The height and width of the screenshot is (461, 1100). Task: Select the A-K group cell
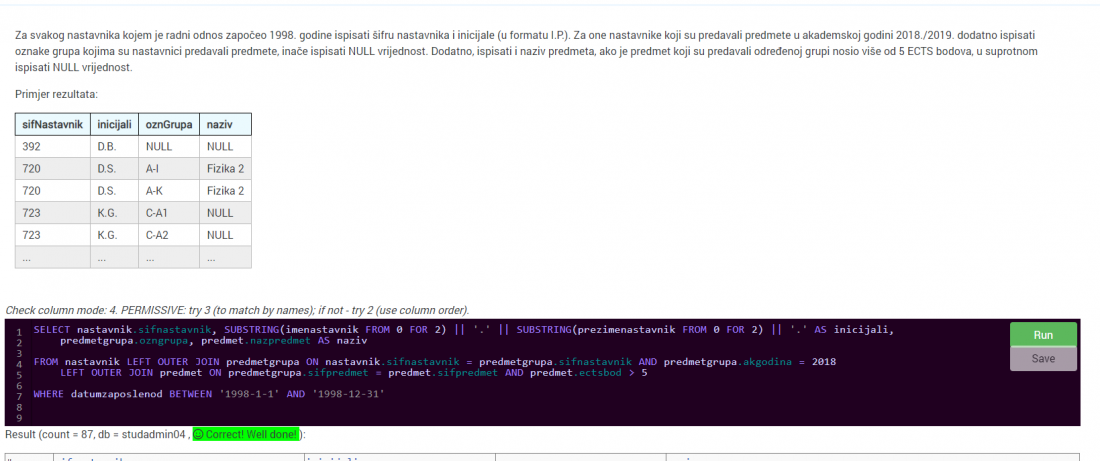(x=168, y=191)
